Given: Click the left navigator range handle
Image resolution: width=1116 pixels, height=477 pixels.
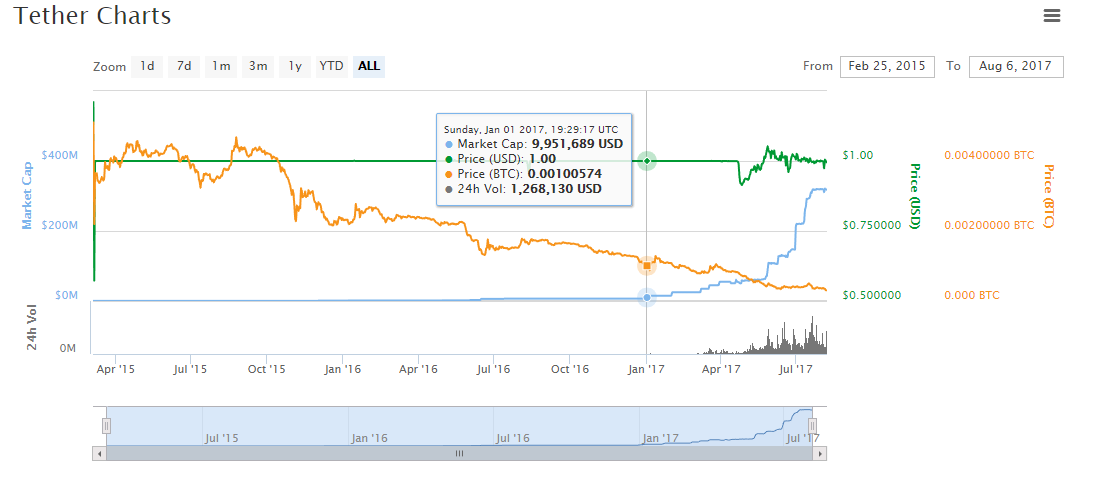Looking at the screenshot, I should coord(107,426).
